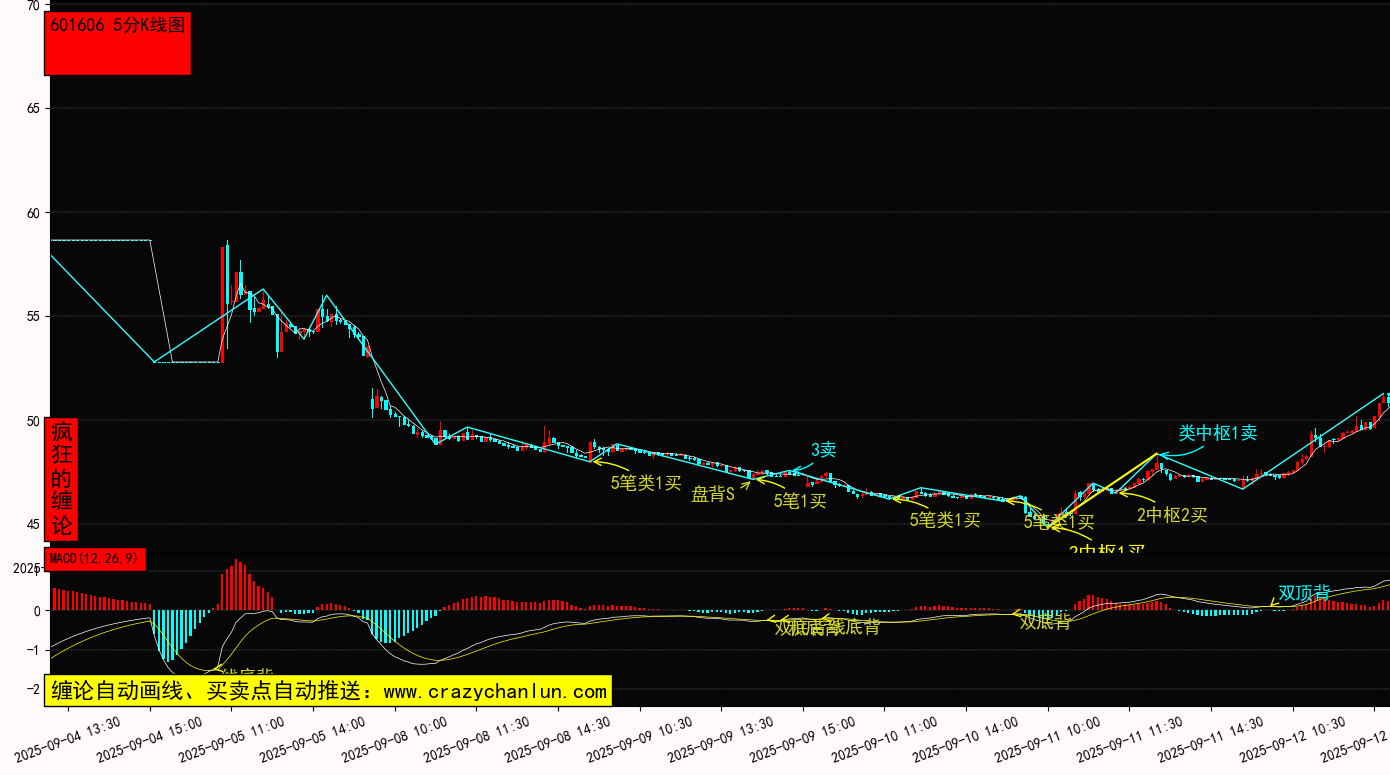Click the 60 price axis label

(33, 213)
